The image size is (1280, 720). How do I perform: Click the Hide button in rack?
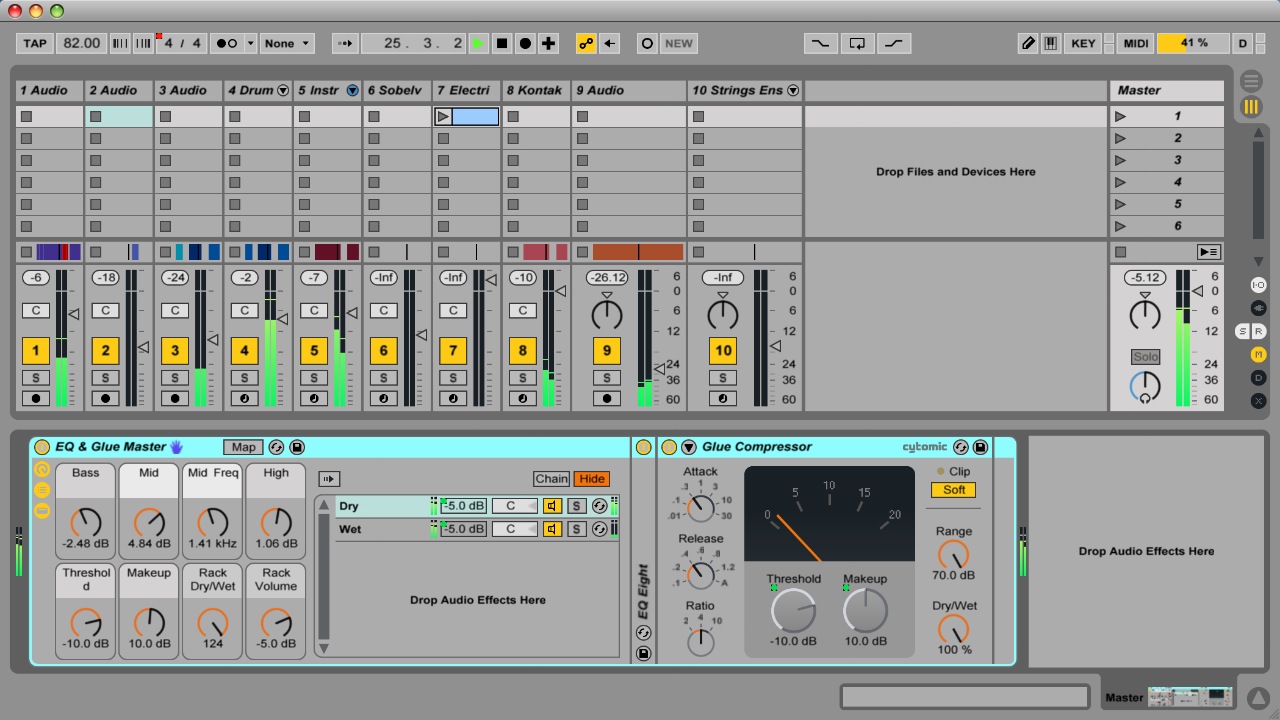point(591,479)
